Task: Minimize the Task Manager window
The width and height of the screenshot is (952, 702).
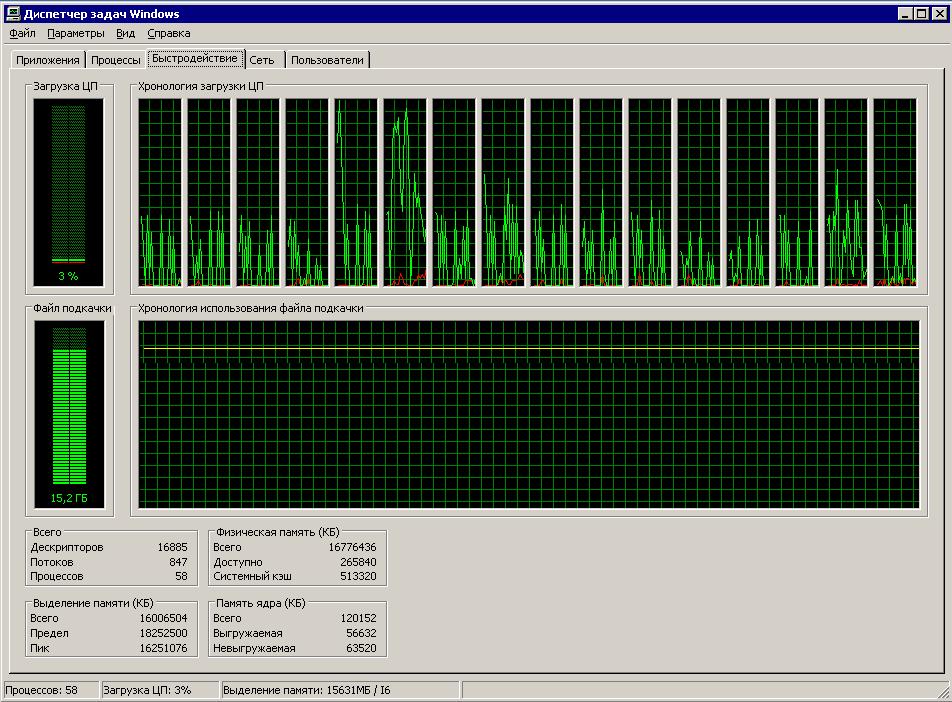Action: pos(905,13)
